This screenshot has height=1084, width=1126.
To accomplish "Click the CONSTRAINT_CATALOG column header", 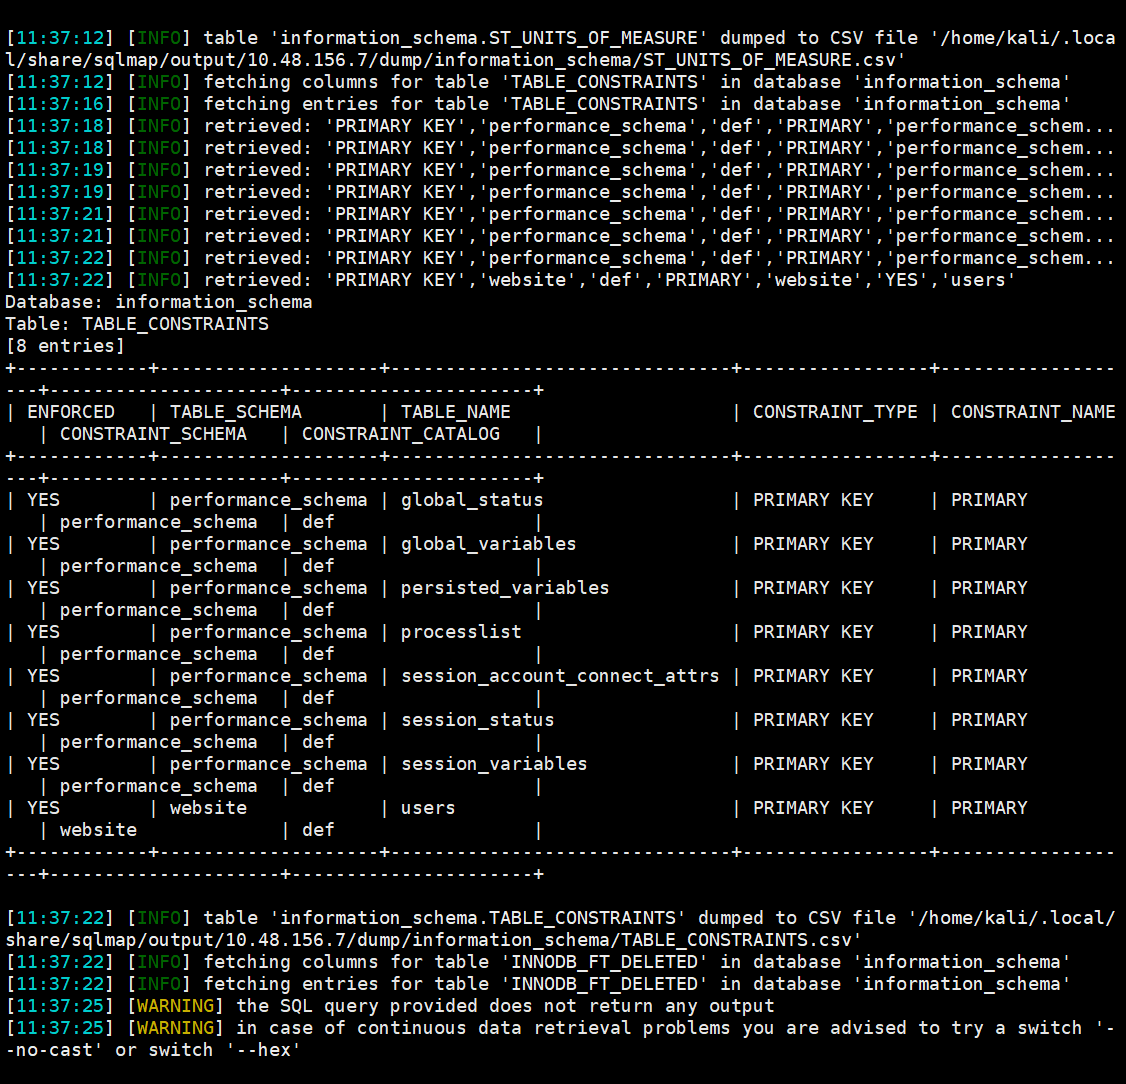I will click(400, 434).
